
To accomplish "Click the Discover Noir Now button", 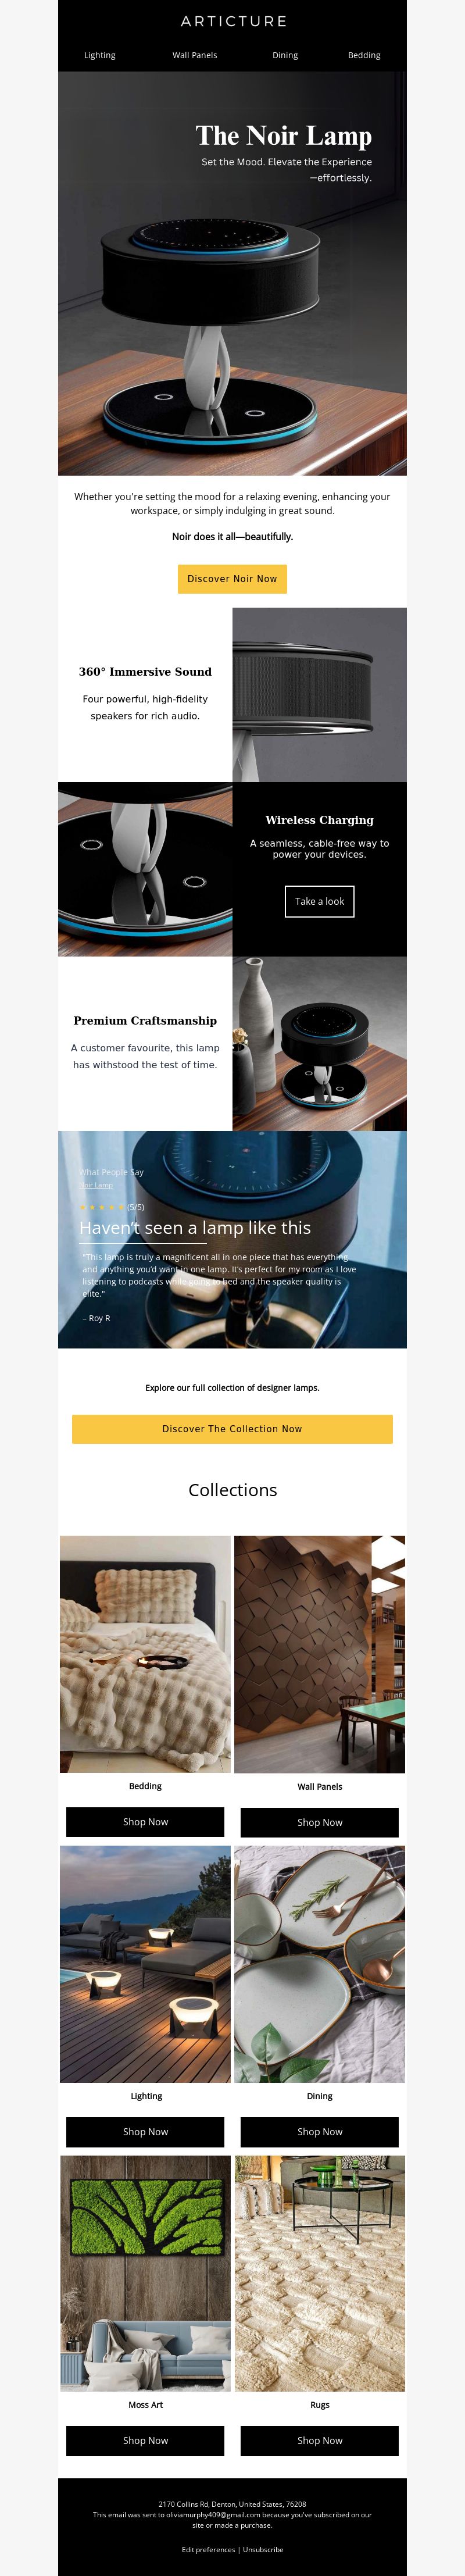I will click(232, 579).
